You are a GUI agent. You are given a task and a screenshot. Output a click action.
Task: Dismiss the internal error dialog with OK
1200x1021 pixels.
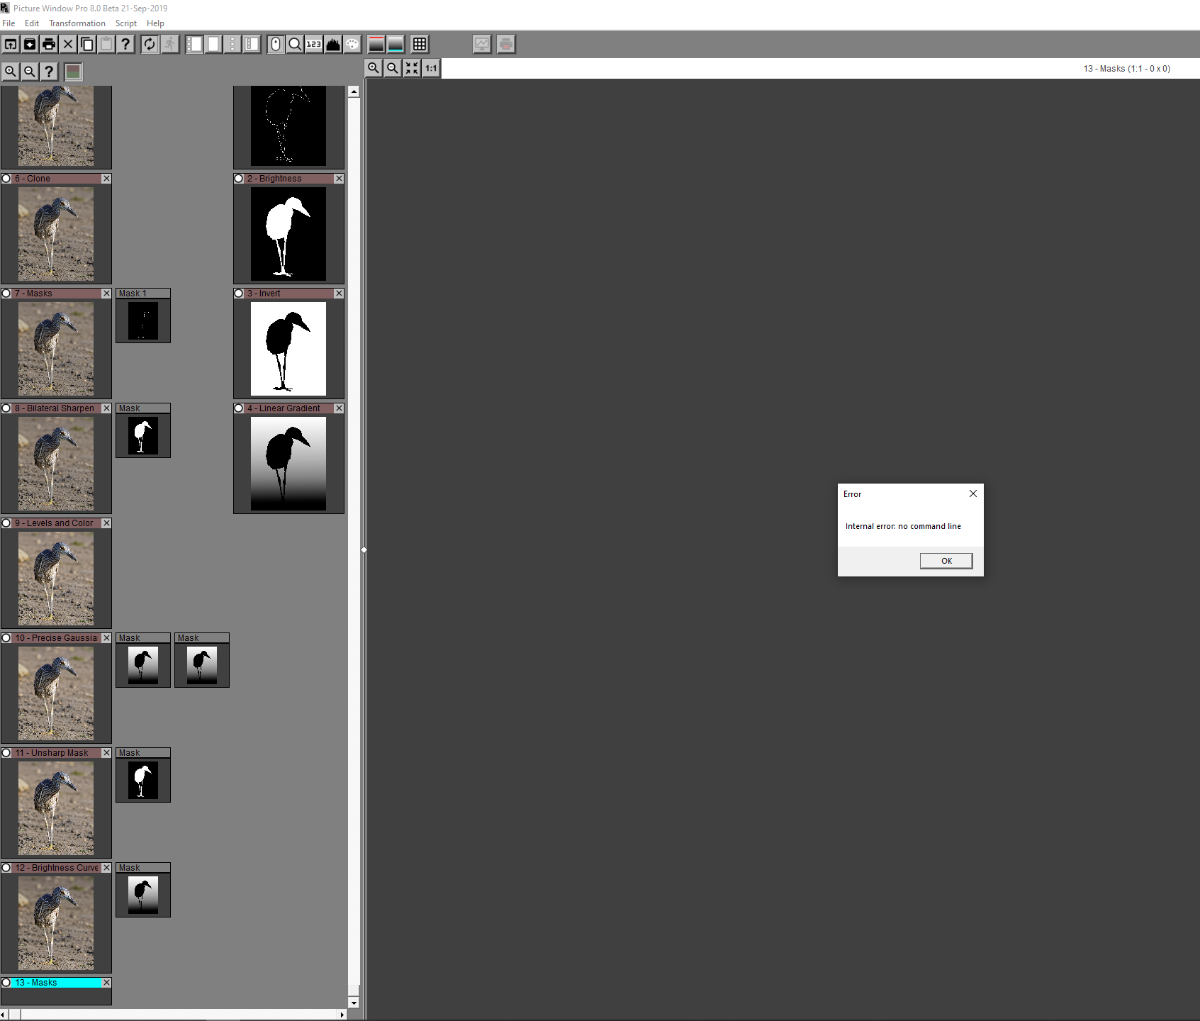(945, 561)
